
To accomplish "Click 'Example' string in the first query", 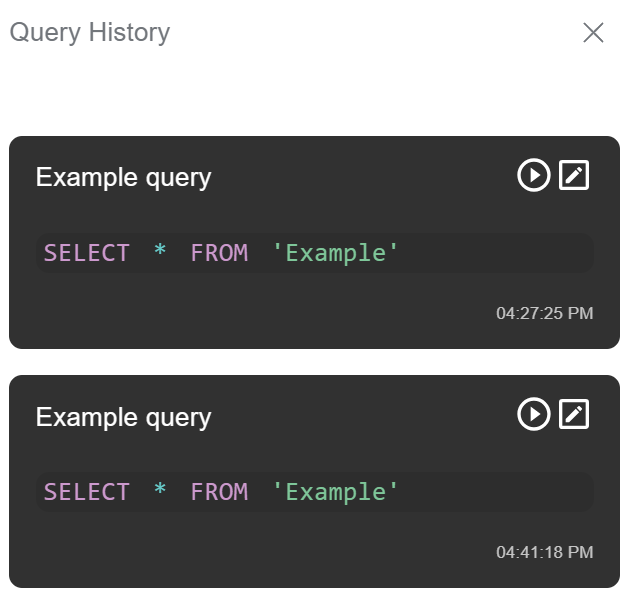I will [335, 253].
